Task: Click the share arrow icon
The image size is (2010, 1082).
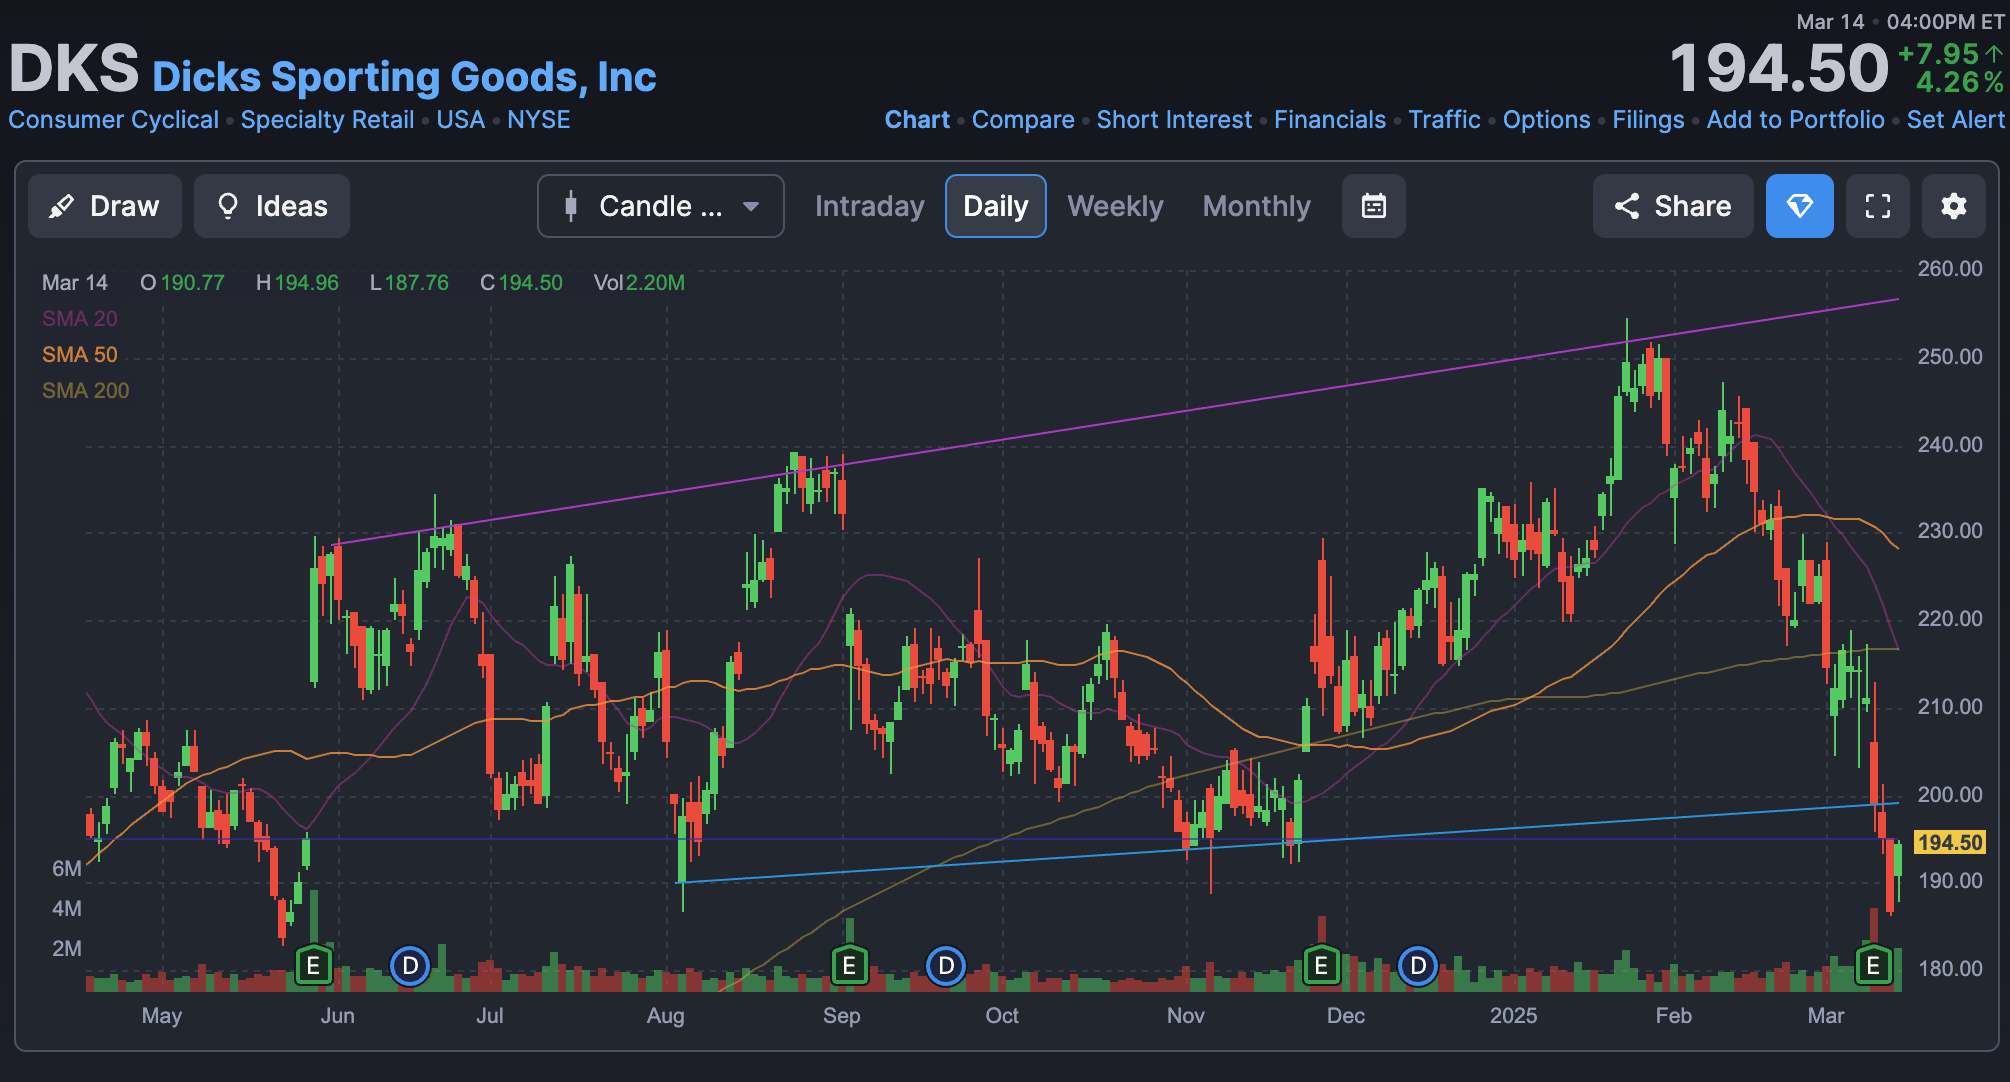Action: [1627, 206]
